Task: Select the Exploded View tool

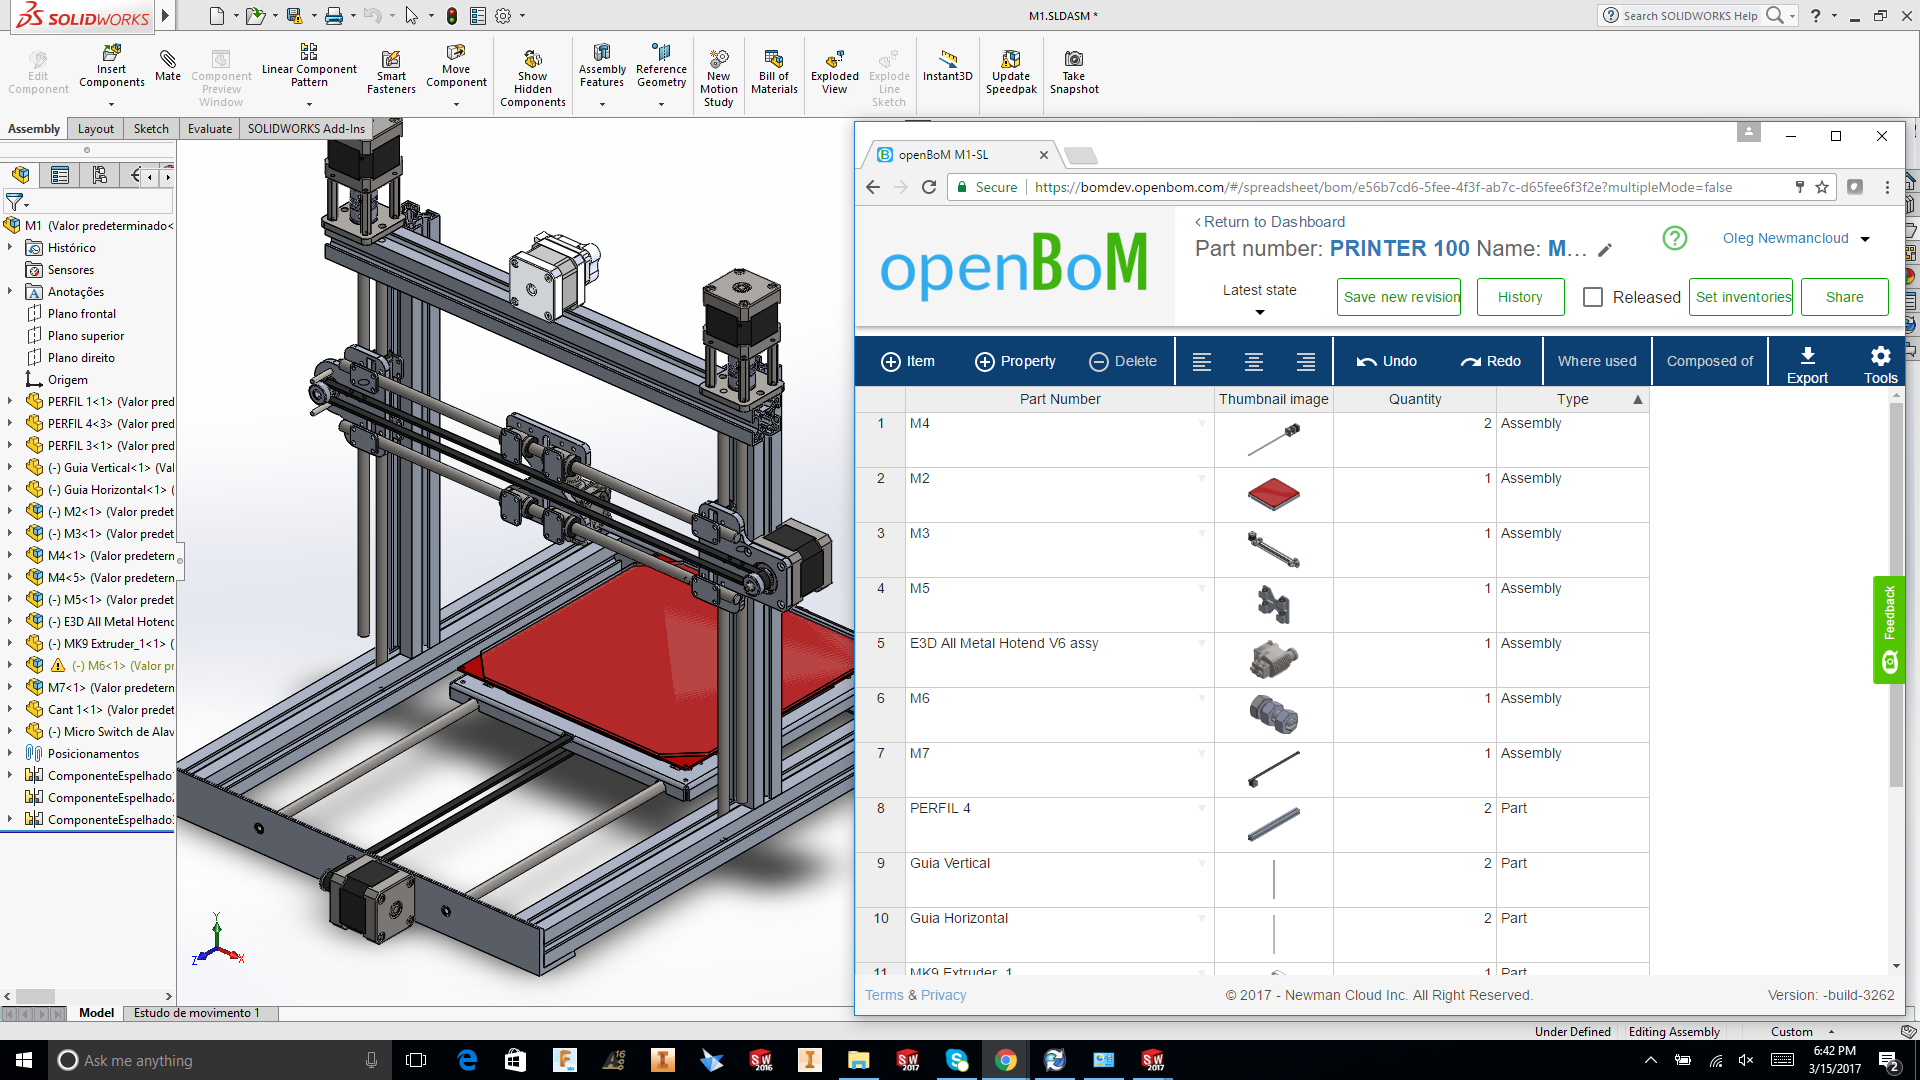Action: [834, 61]
